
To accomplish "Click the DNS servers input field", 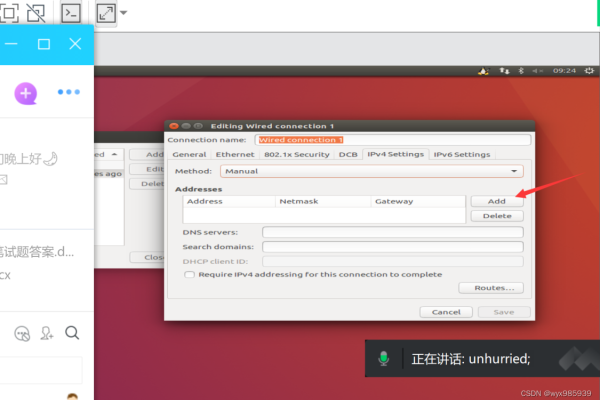I will click(x=392, y=232).
